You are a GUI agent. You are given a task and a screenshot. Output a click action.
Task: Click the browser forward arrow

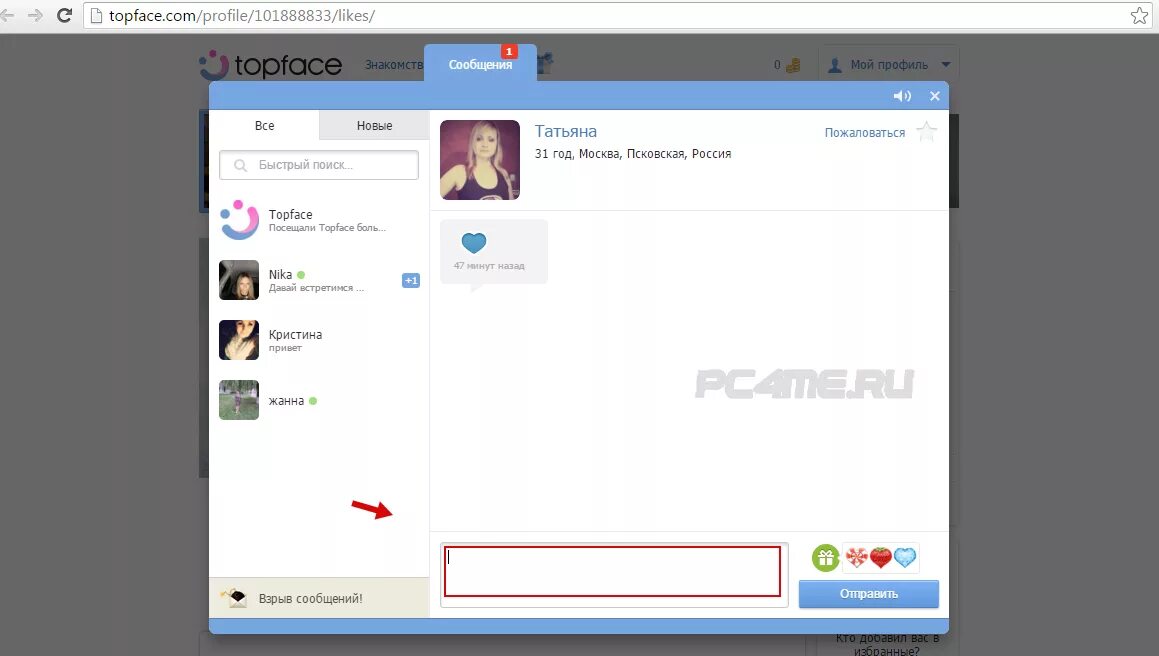35,15
